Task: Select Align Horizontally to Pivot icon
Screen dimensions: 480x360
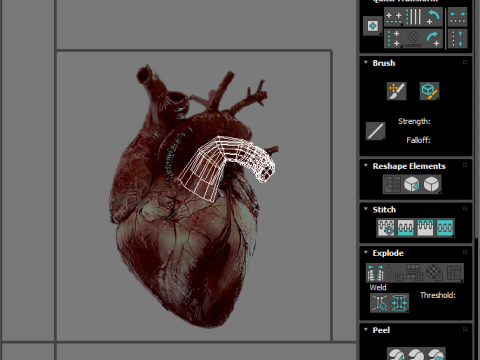Action: (394, 17)
